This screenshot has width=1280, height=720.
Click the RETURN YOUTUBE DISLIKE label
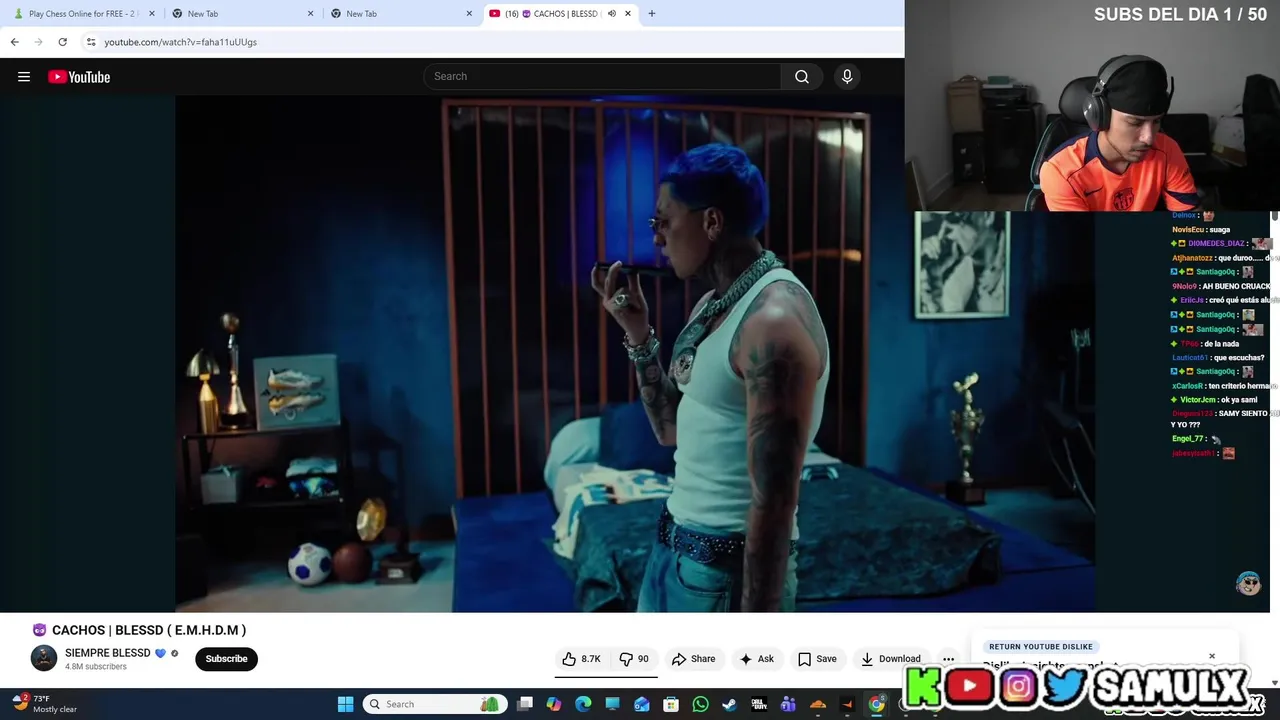click(1041, 647)
